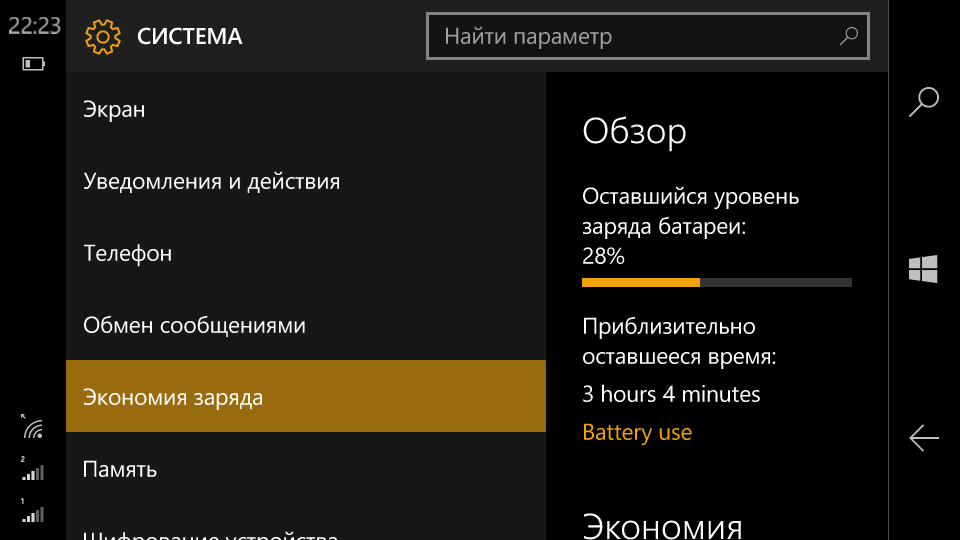The height and width of the screenshot is (540, 960).
Task: Click the orange battery level progress bar
Action: click(716, 283)
